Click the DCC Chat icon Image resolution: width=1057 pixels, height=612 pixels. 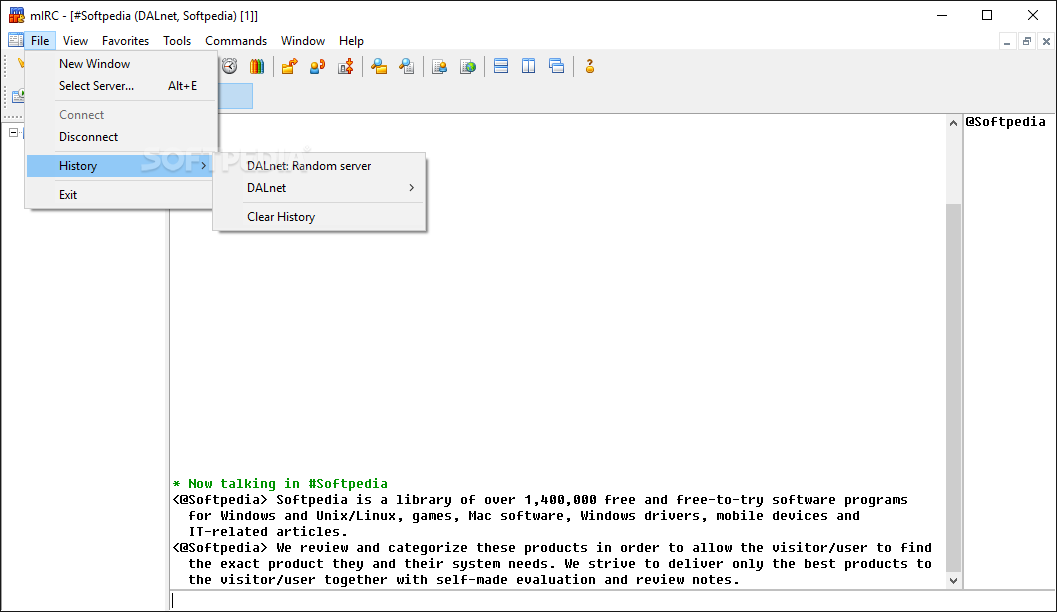[318, 66]
